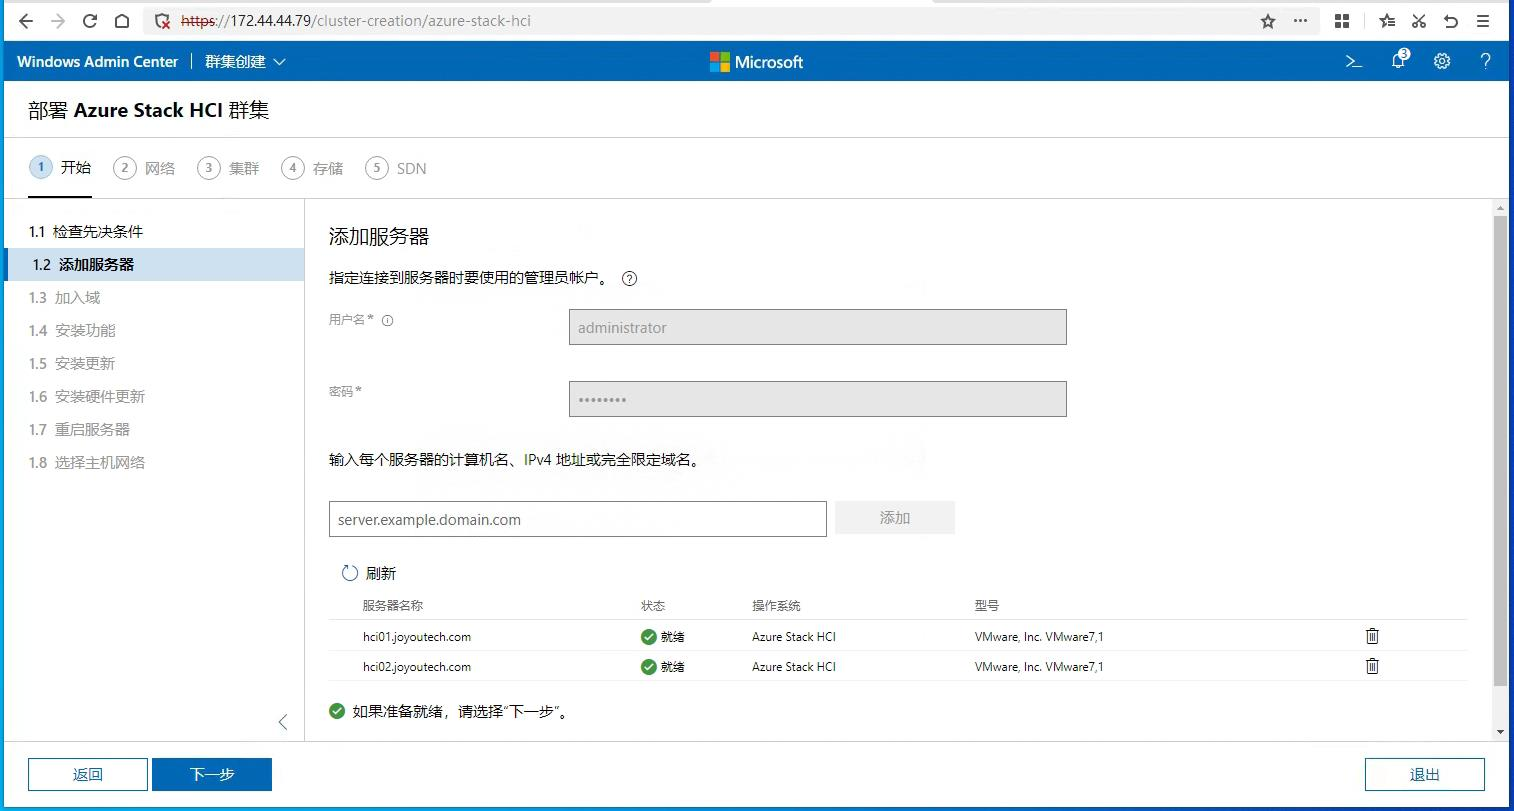Select 1.1 检查先决条件 in sidebar

pos(154,232)
